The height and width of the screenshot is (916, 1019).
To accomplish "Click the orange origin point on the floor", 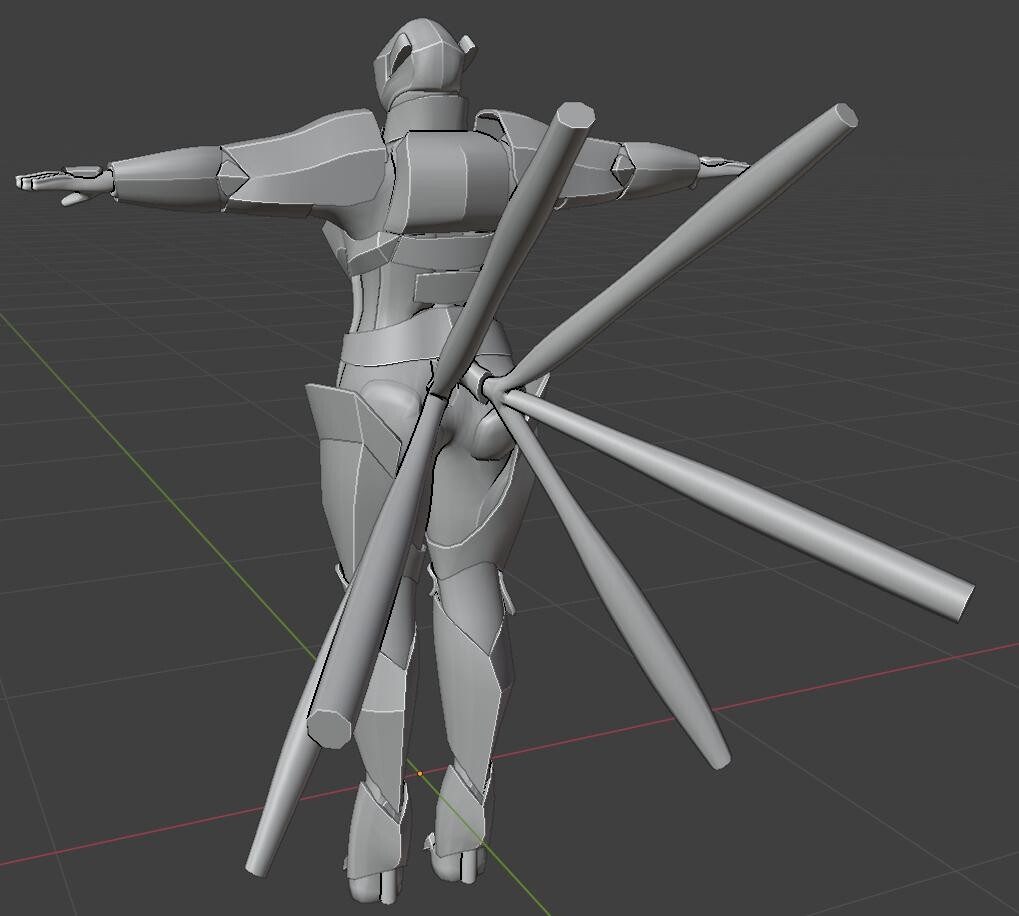I will pyautogui.click(x=420, y=772).
